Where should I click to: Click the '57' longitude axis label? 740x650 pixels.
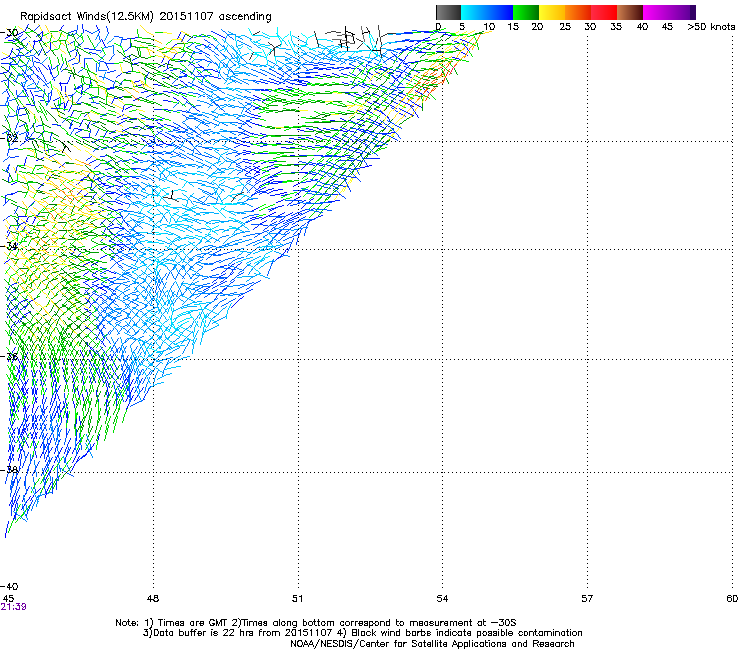coord(587,598)
